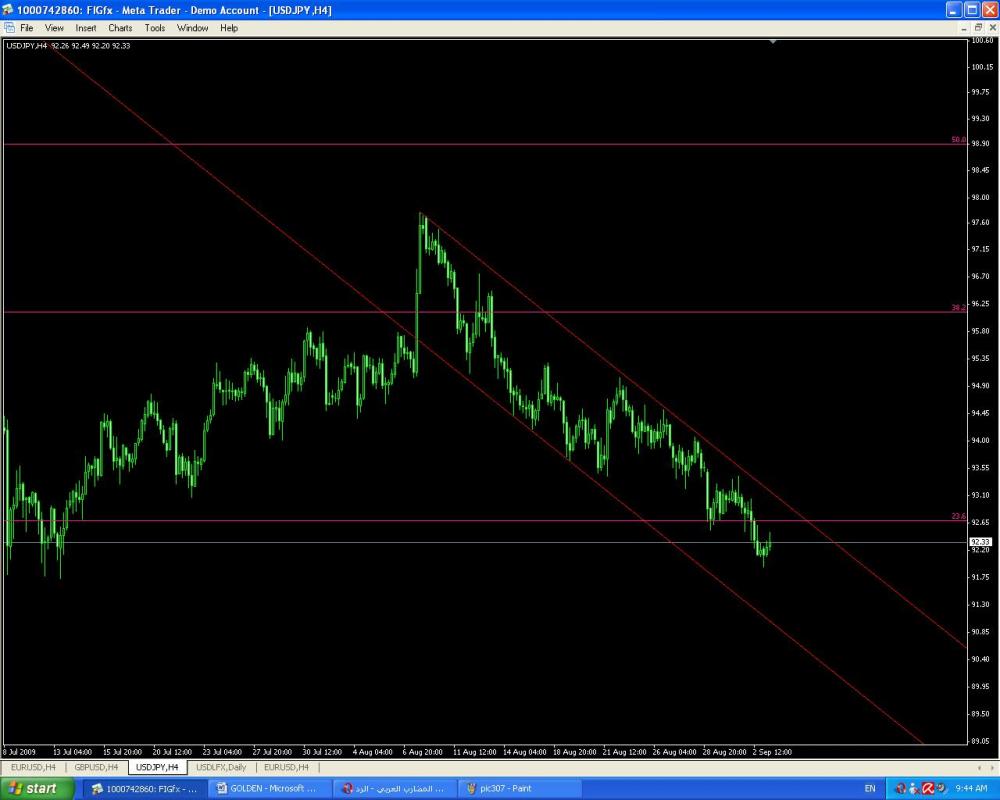This screenshot has width=1000, height=800.
Task: Click the chart tabs scroll-right arrow
Action: click(990, 767)
